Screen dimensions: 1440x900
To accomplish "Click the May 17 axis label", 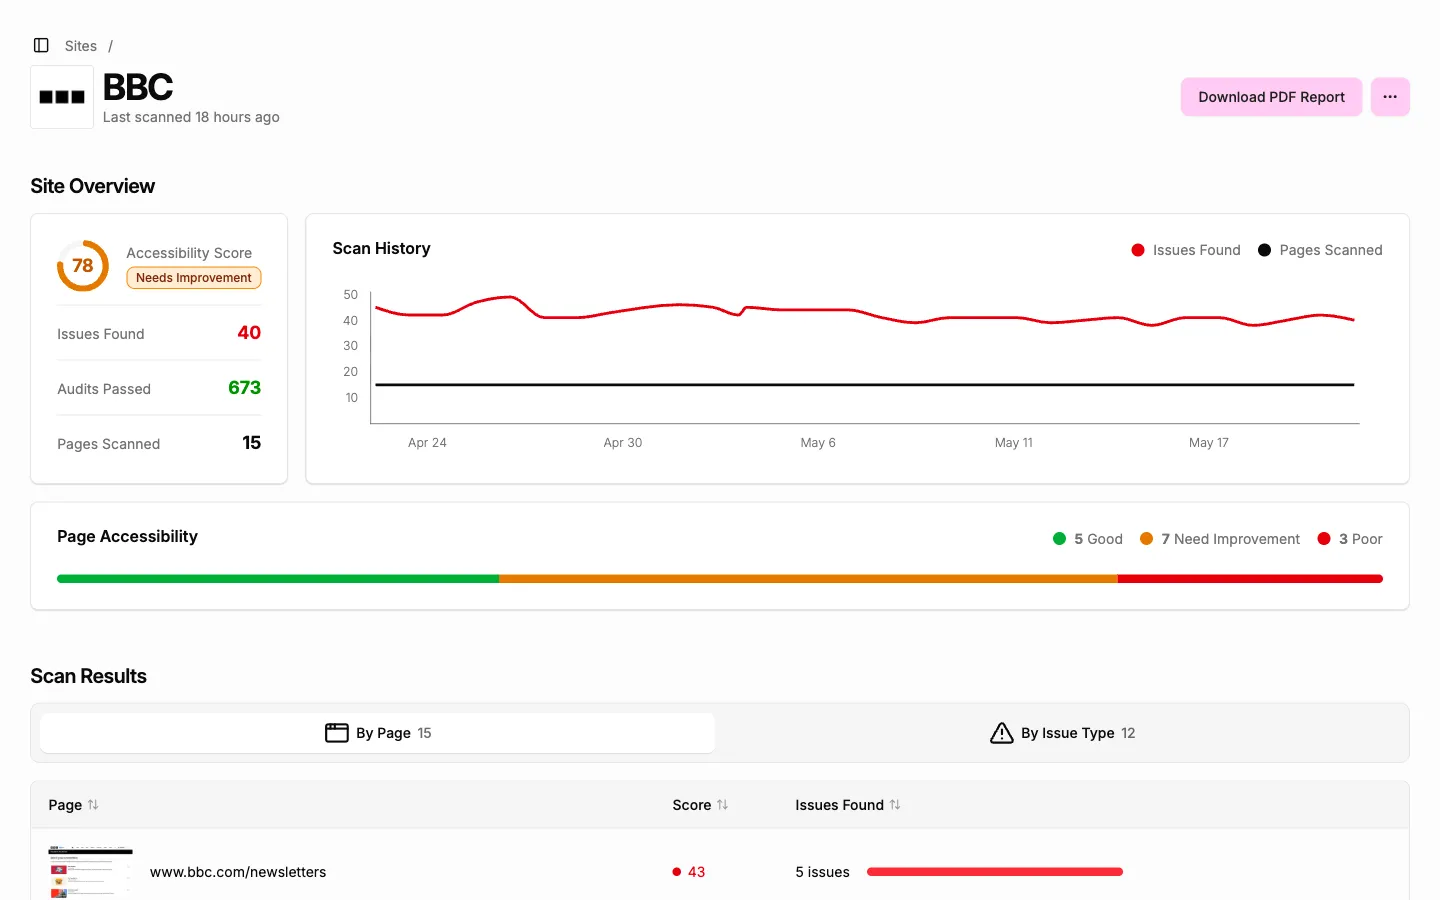I will coord(1209,442).
